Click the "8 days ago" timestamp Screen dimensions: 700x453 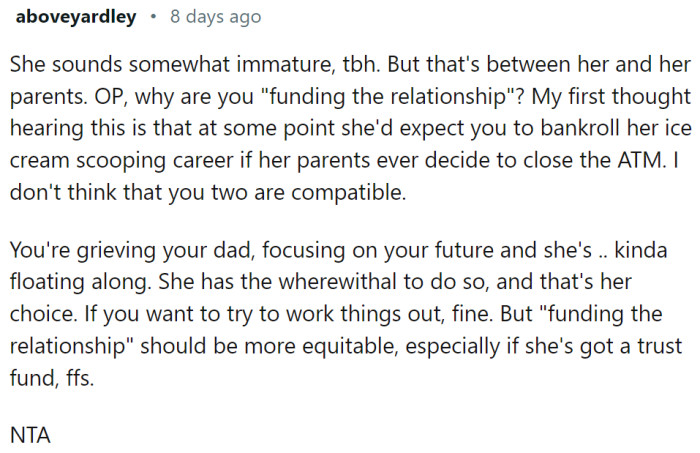[x=214, y=17]
